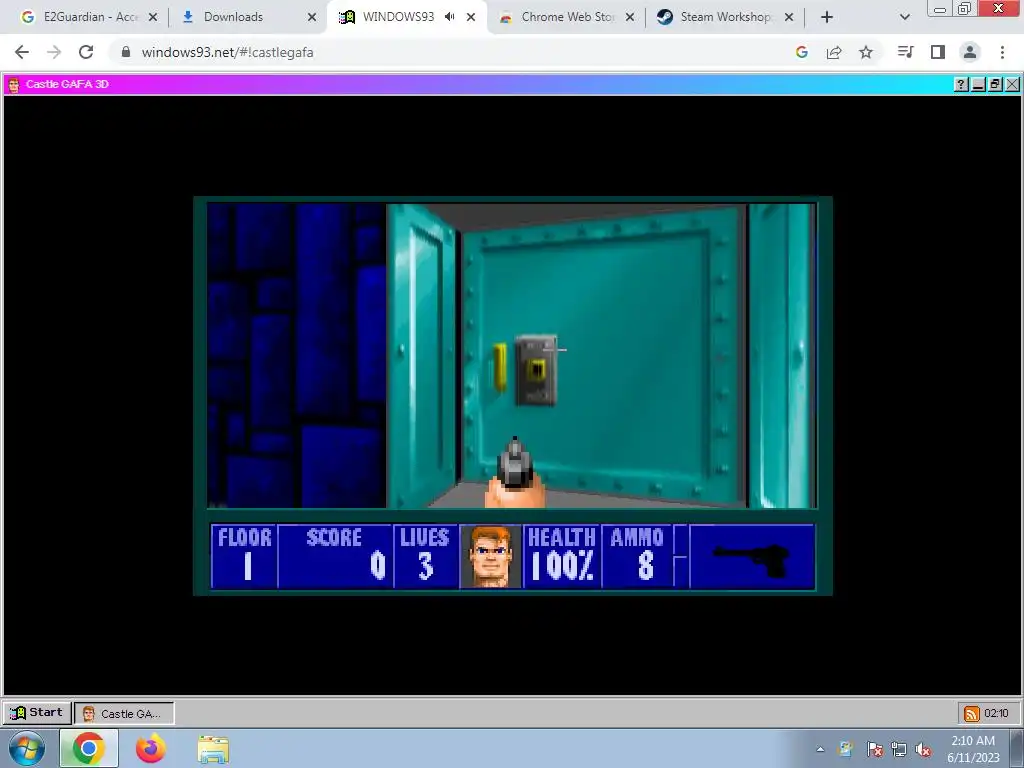This screenshot has width=1024, height=768.
Task: Click Chrome in the Windows taskbar
Action: point(89,748)
